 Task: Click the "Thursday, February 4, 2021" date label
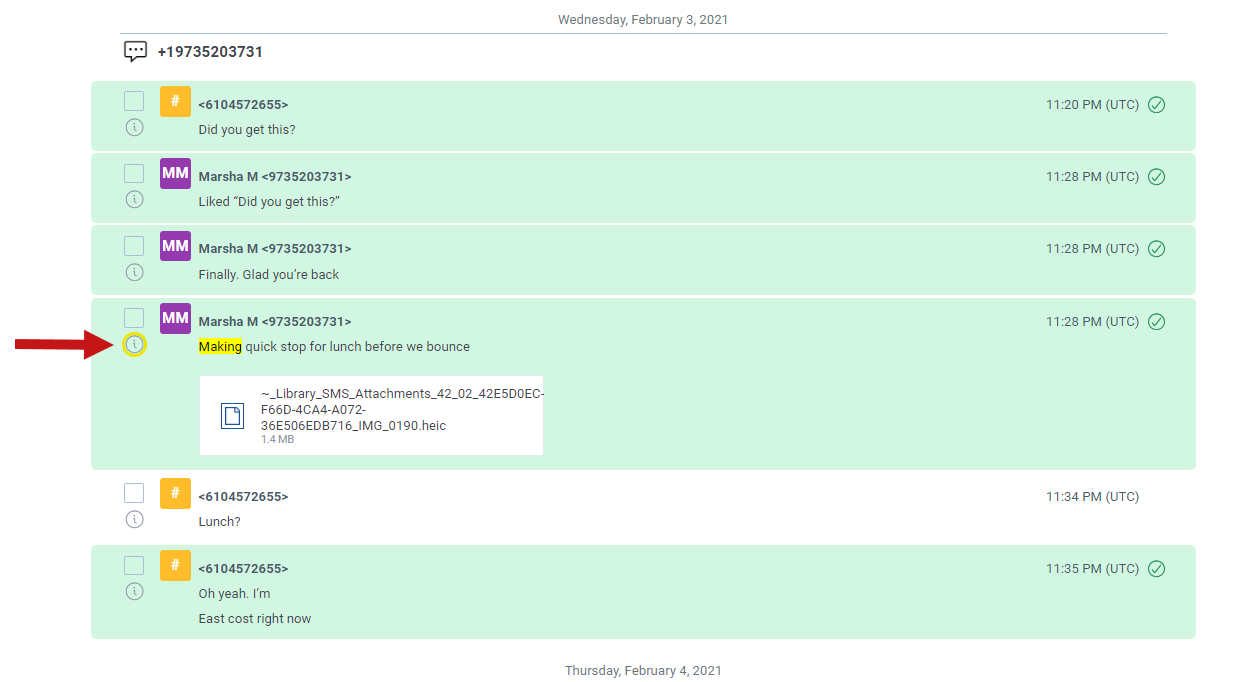click(643, 670)
